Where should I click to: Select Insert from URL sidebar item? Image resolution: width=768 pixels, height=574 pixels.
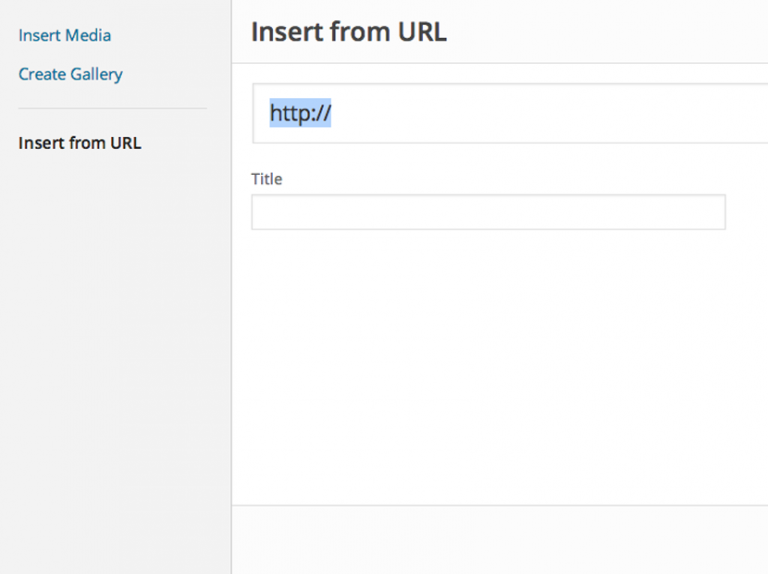[x=80, y=143]
